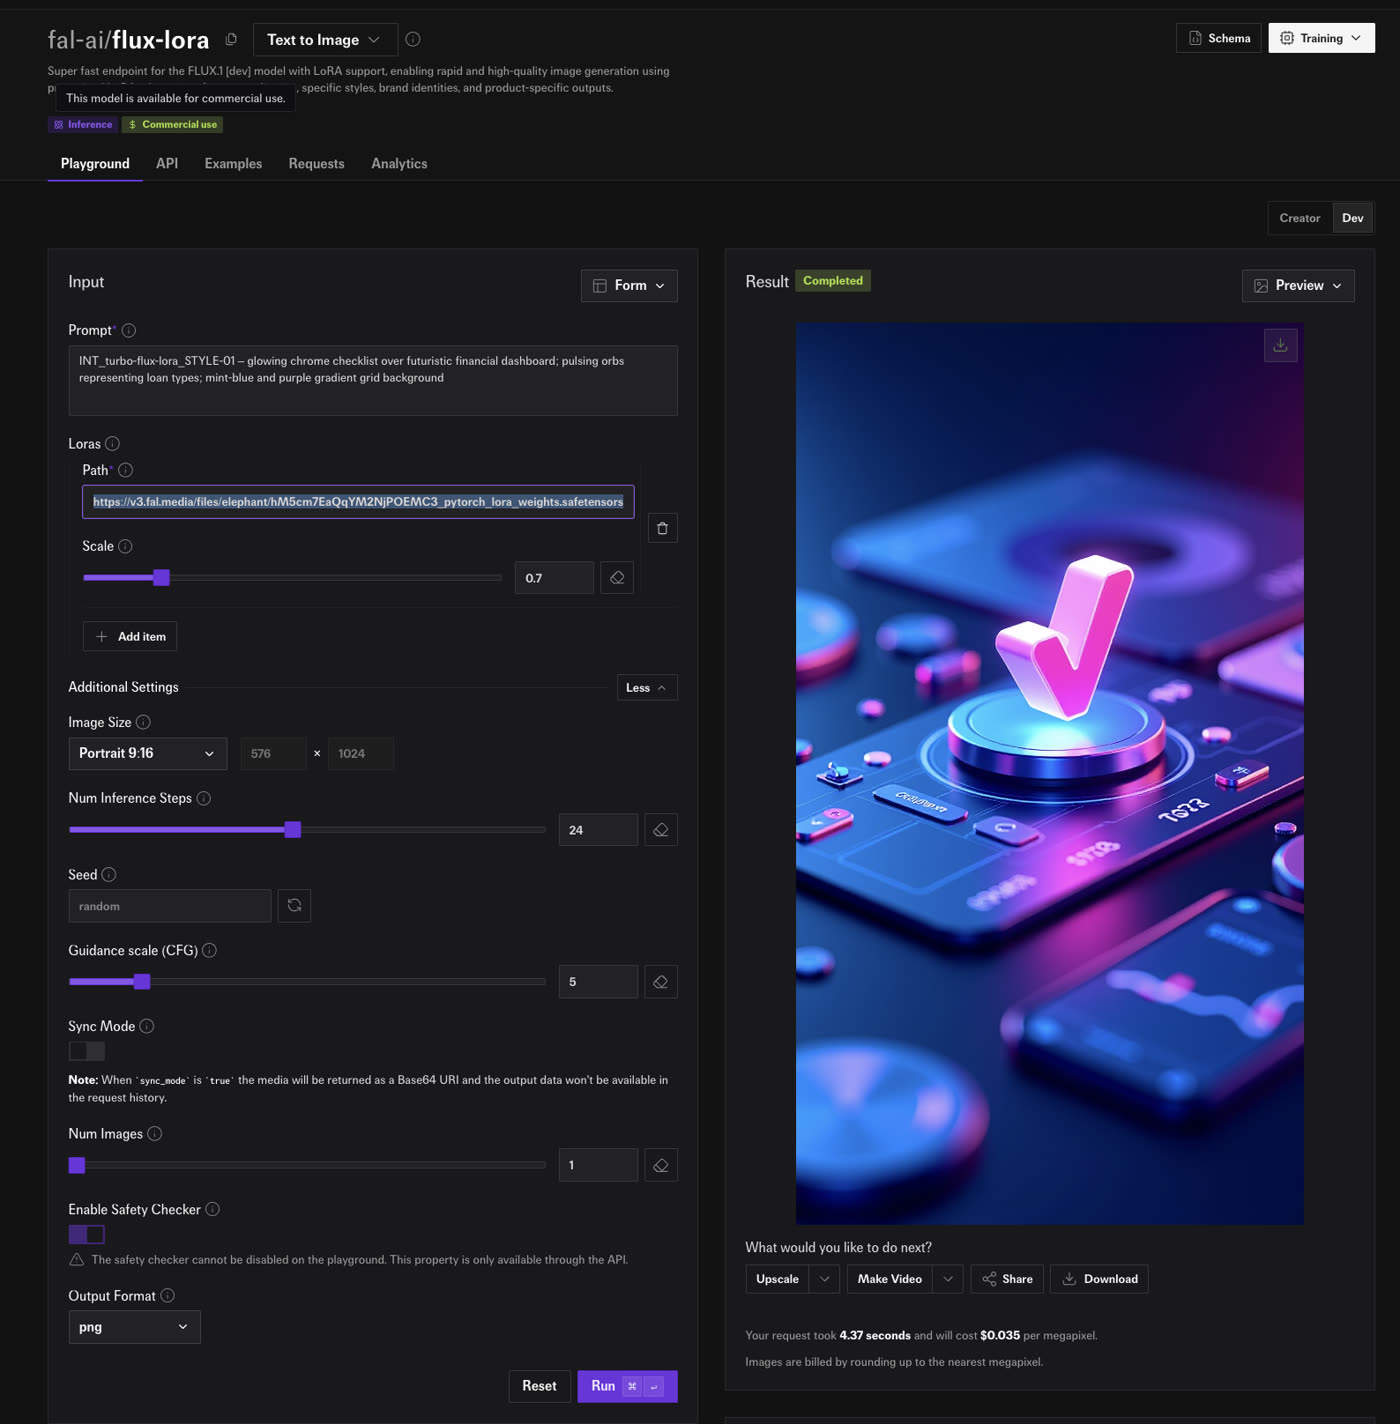
Task: Click the Num Images slider handle
Action: (x=77, y=1165)
